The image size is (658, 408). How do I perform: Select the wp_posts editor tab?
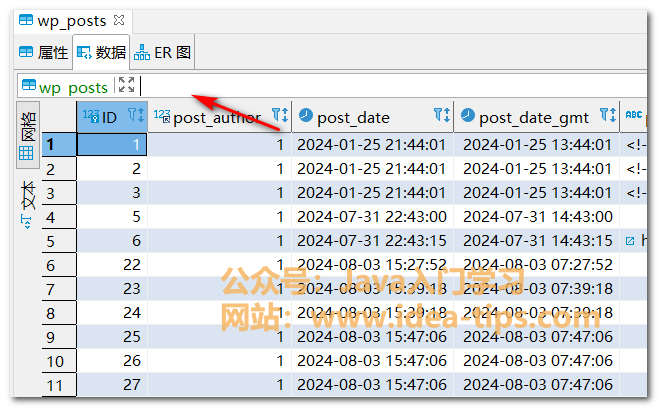[x=72, y=21]
